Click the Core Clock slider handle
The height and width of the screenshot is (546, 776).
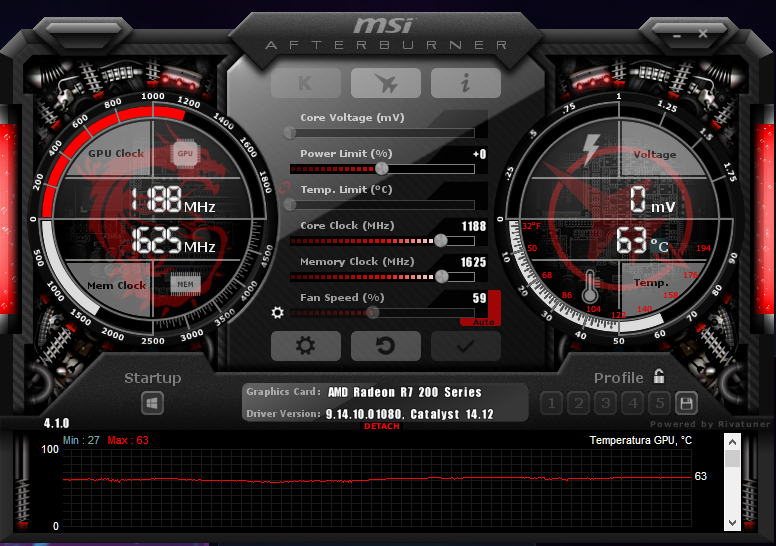tap(440, 241)
